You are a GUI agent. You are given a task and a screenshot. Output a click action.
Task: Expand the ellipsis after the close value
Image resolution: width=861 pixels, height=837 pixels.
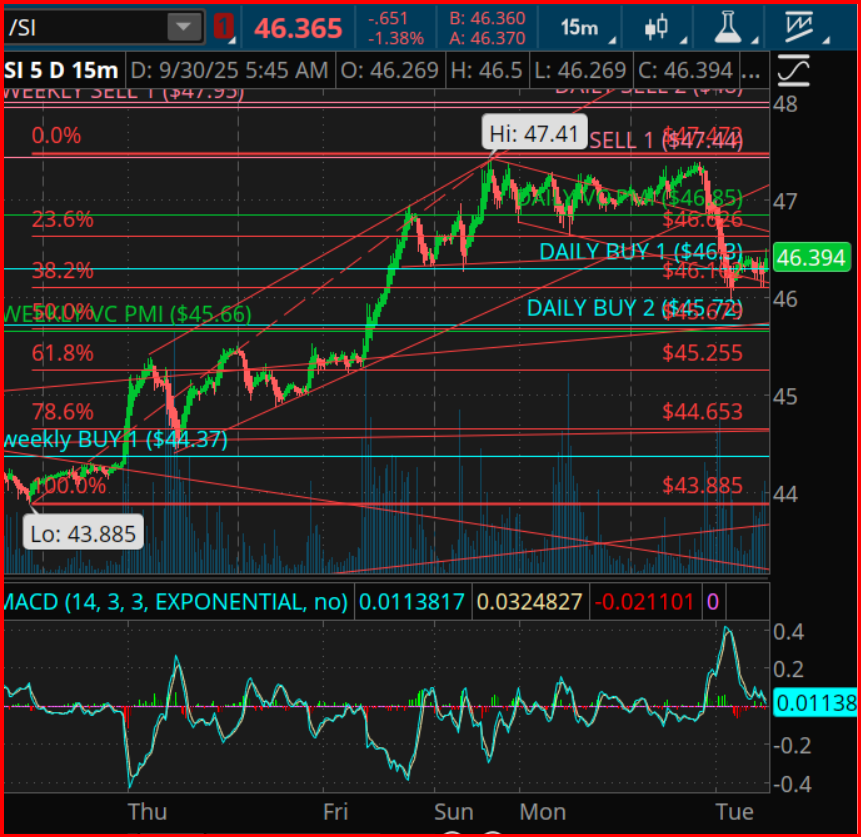tap(756, 72)
